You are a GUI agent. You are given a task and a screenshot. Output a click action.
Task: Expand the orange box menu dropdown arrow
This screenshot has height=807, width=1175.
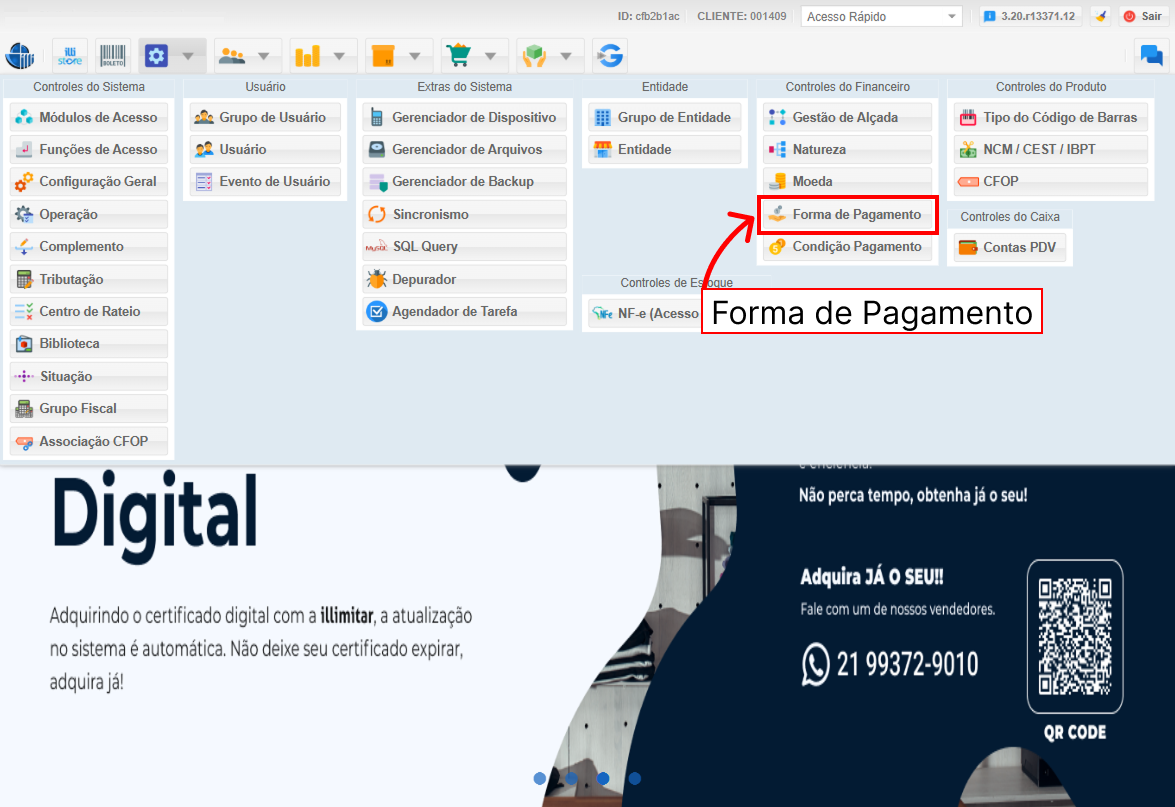(414, 56)
